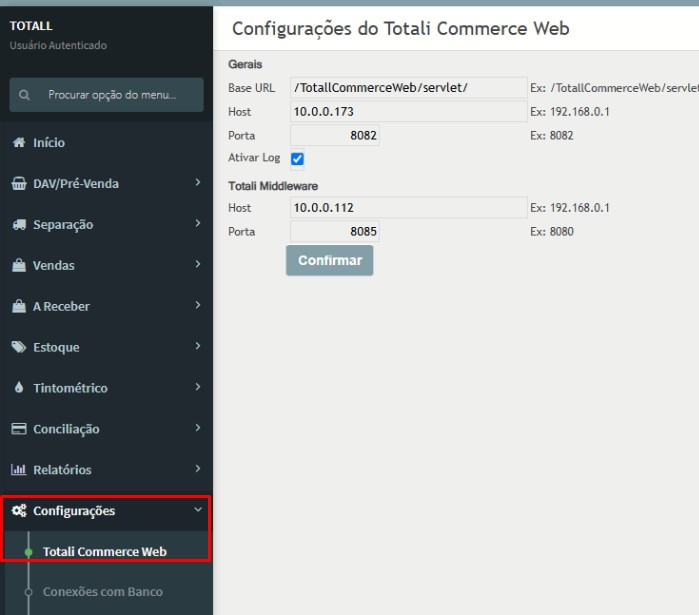Toggle the Ativar Log checkbox
The width and height of the screenshot is (699, 615).
coord(297,159)
